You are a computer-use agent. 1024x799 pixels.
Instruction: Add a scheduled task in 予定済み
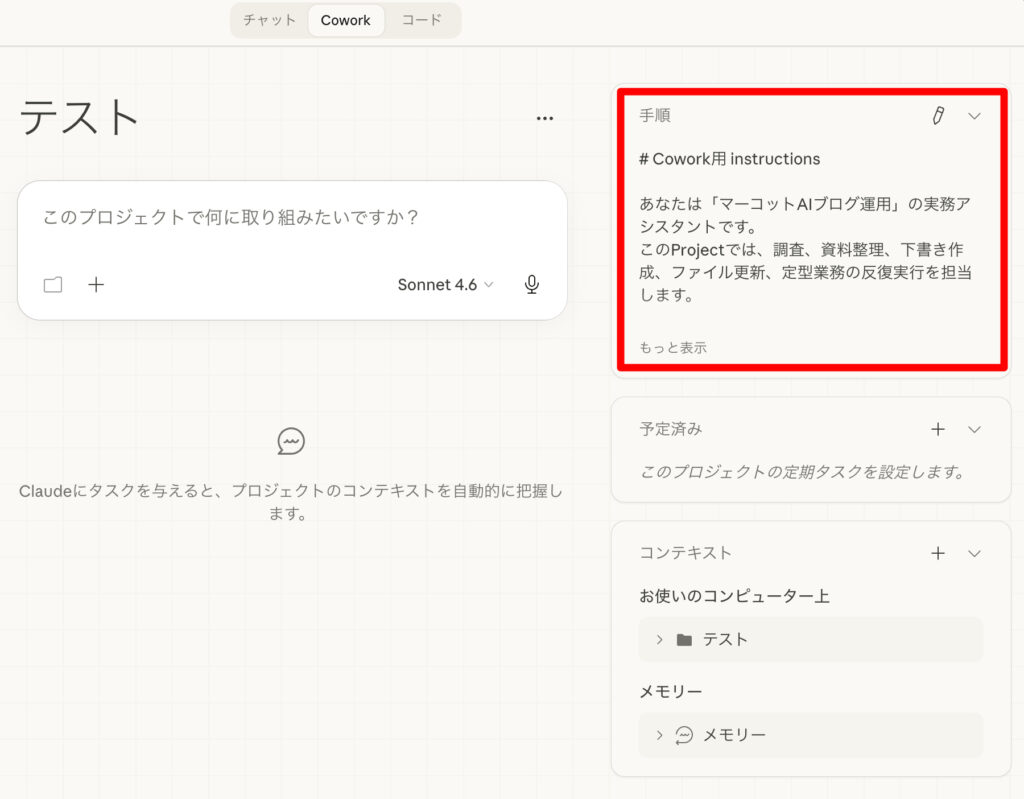(x=938, y=429)
